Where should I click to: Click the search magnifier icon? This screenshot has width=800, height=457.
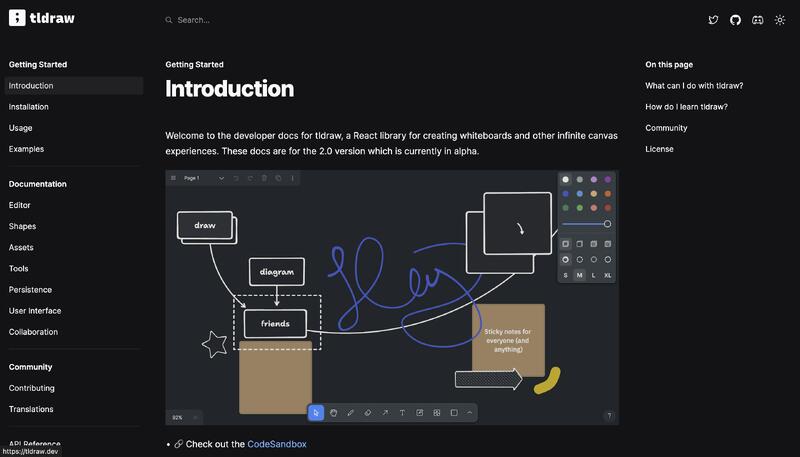(168, 20)
